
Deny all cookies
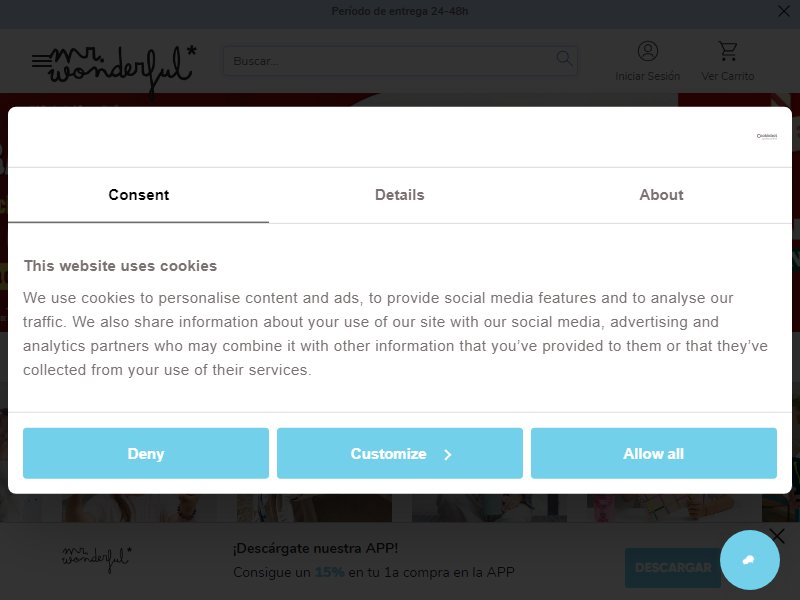146,453
